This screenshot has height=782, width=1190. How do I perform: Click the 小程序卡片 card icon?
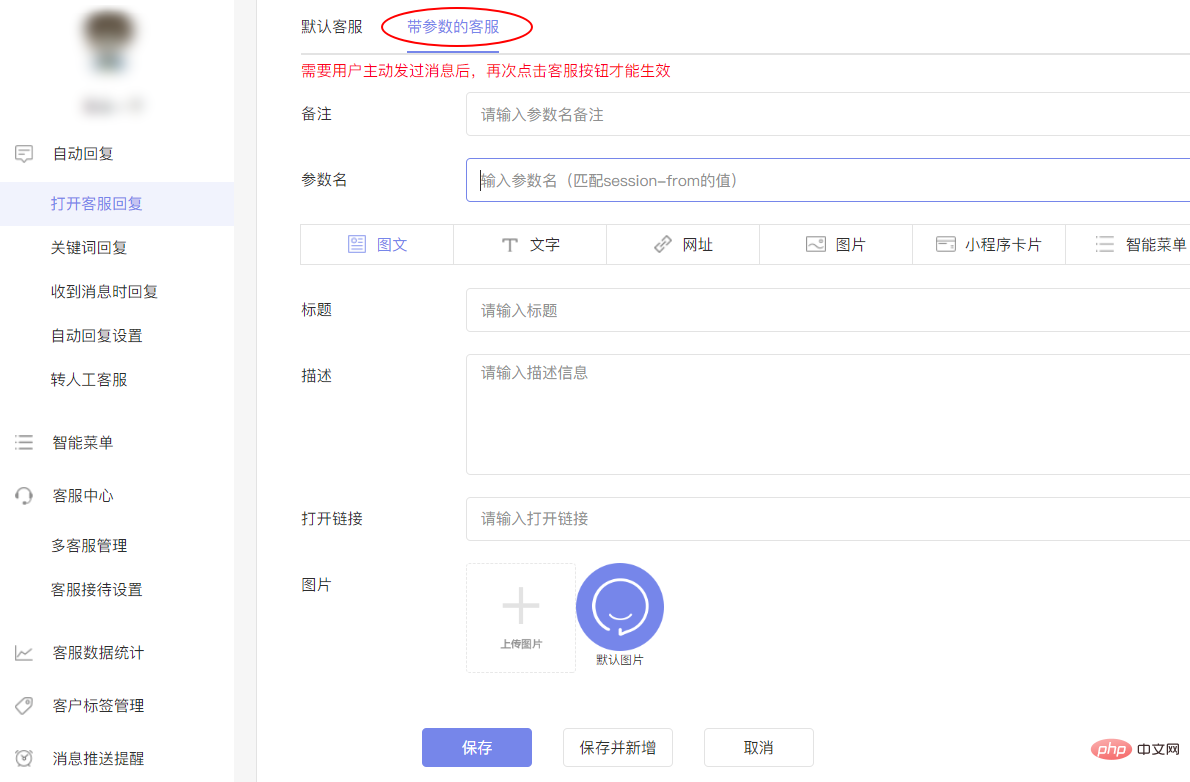946,244
